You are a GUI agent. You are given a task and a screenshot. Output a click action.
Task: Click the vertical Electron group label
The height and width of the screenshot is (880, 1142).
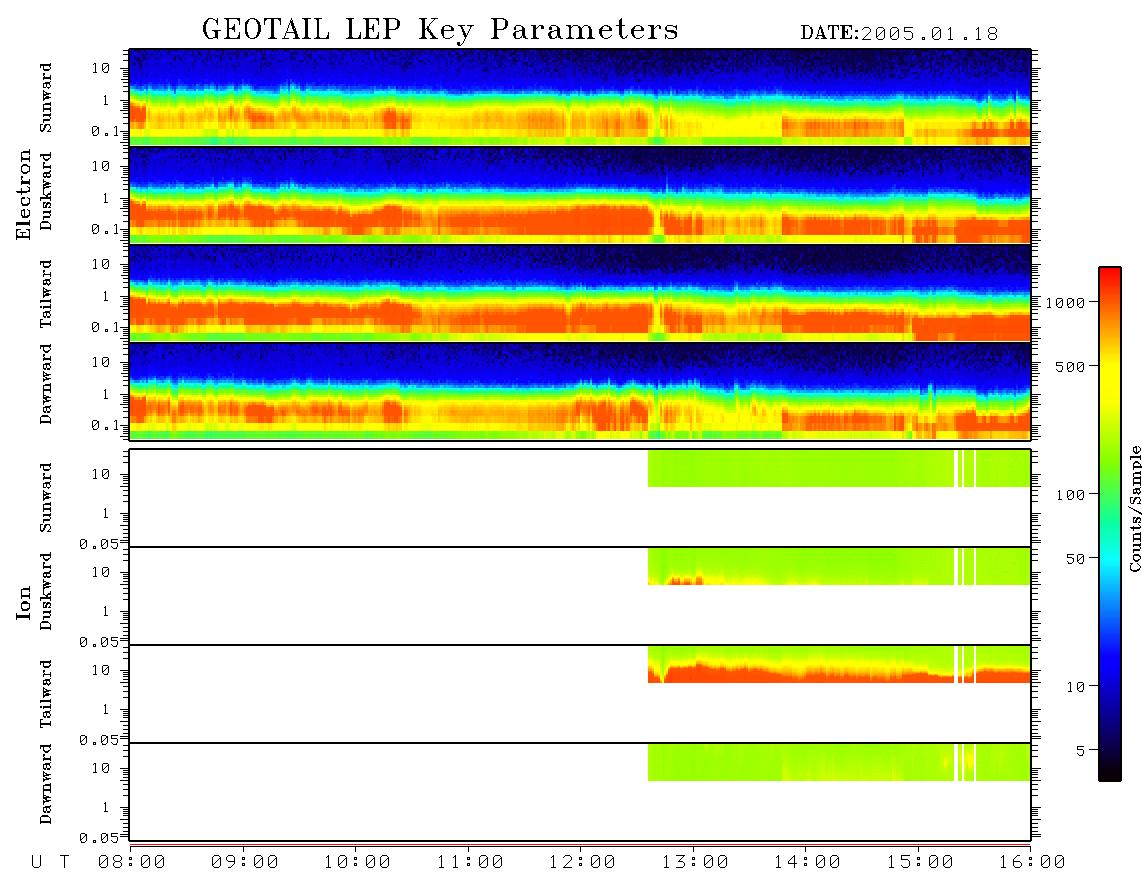pyautogui.click(x=24, y=194)
